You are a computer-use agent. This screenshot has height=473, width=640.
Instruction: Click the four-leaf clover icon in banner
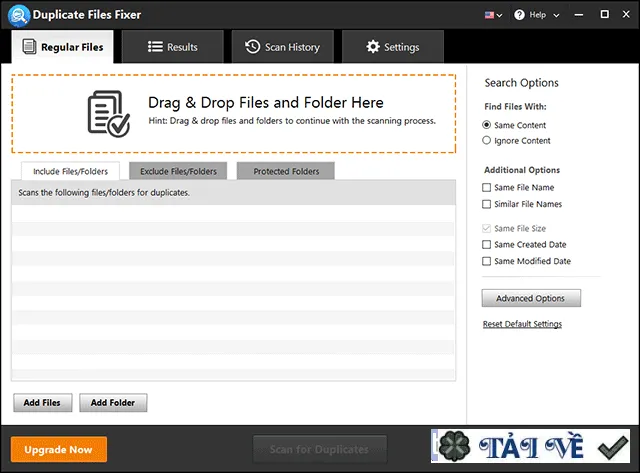click(x=454, y=446)
